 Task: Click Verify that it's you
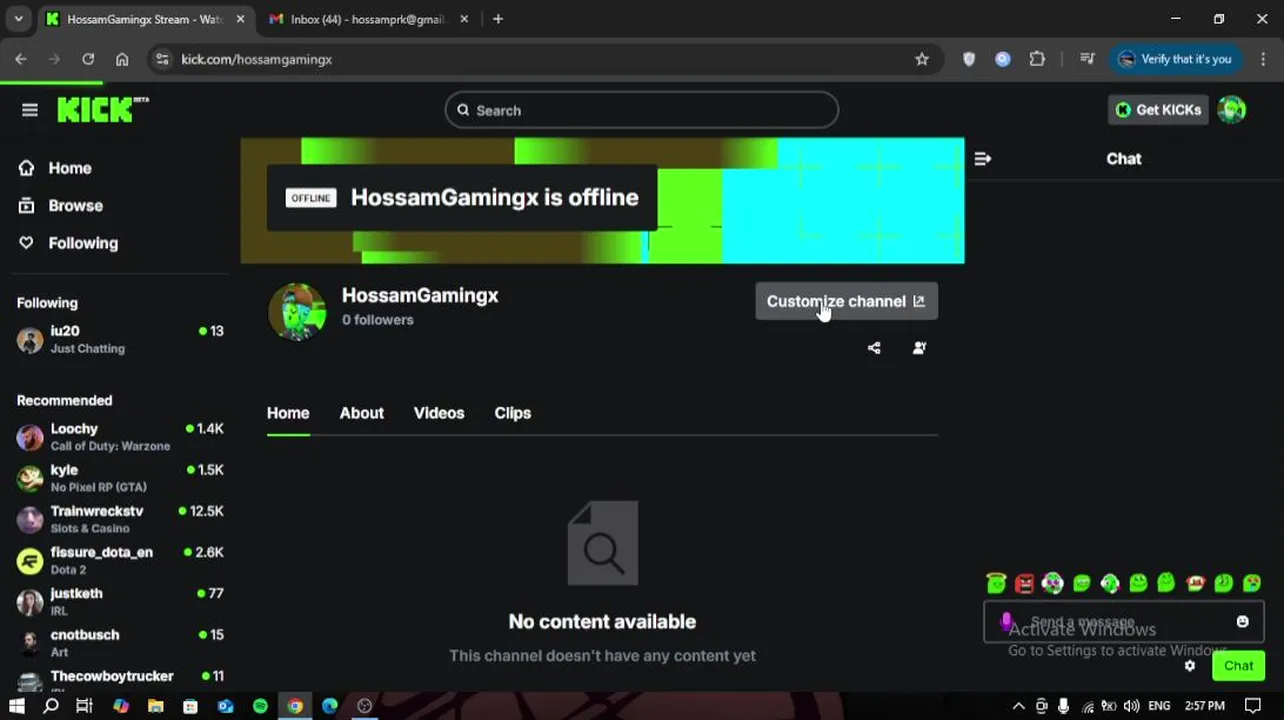[1175, 59]
